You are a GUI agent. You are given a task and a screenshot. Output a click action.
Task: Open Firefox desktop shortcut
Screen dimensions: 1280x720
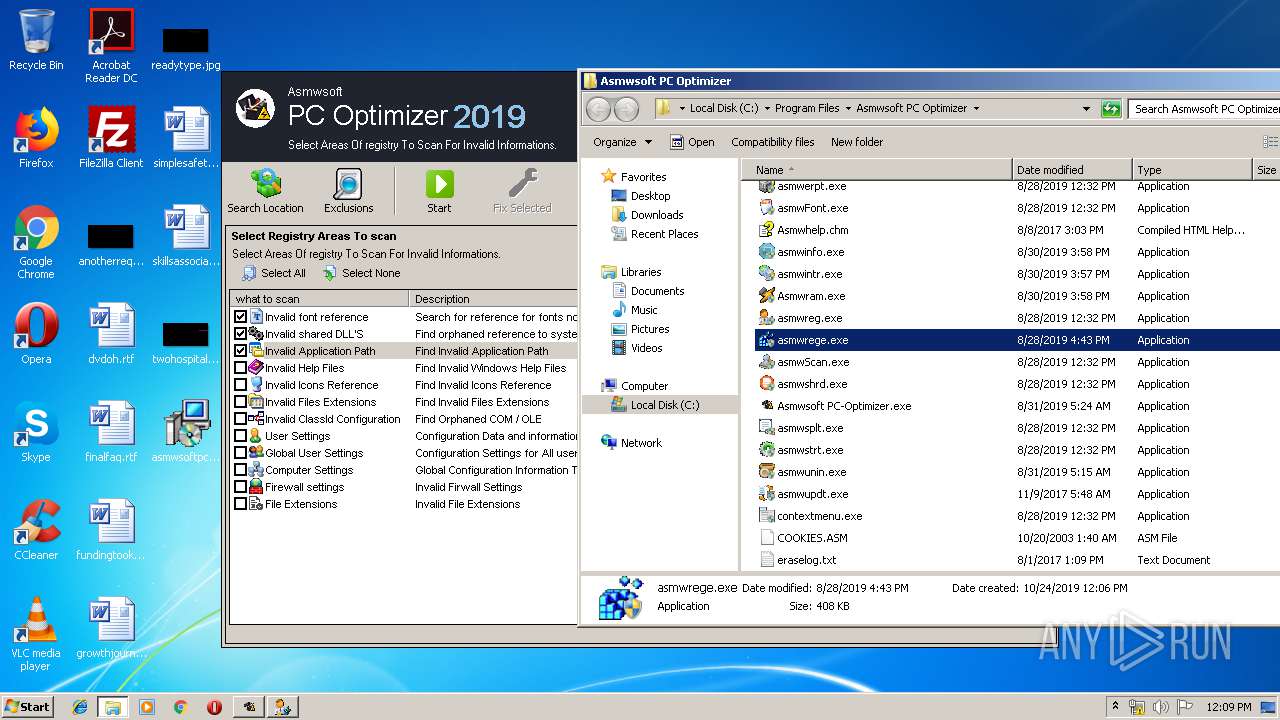tap(36, 138)
